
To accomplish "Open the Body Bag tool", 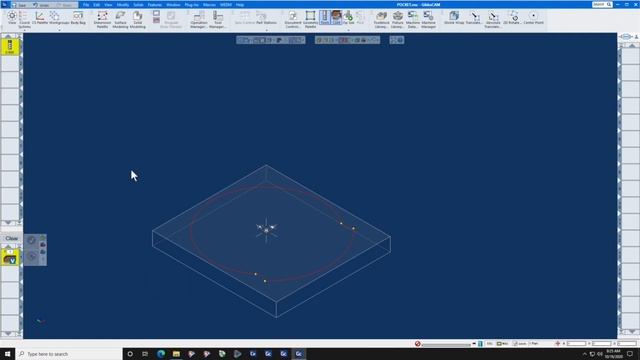I will [78, 18].
